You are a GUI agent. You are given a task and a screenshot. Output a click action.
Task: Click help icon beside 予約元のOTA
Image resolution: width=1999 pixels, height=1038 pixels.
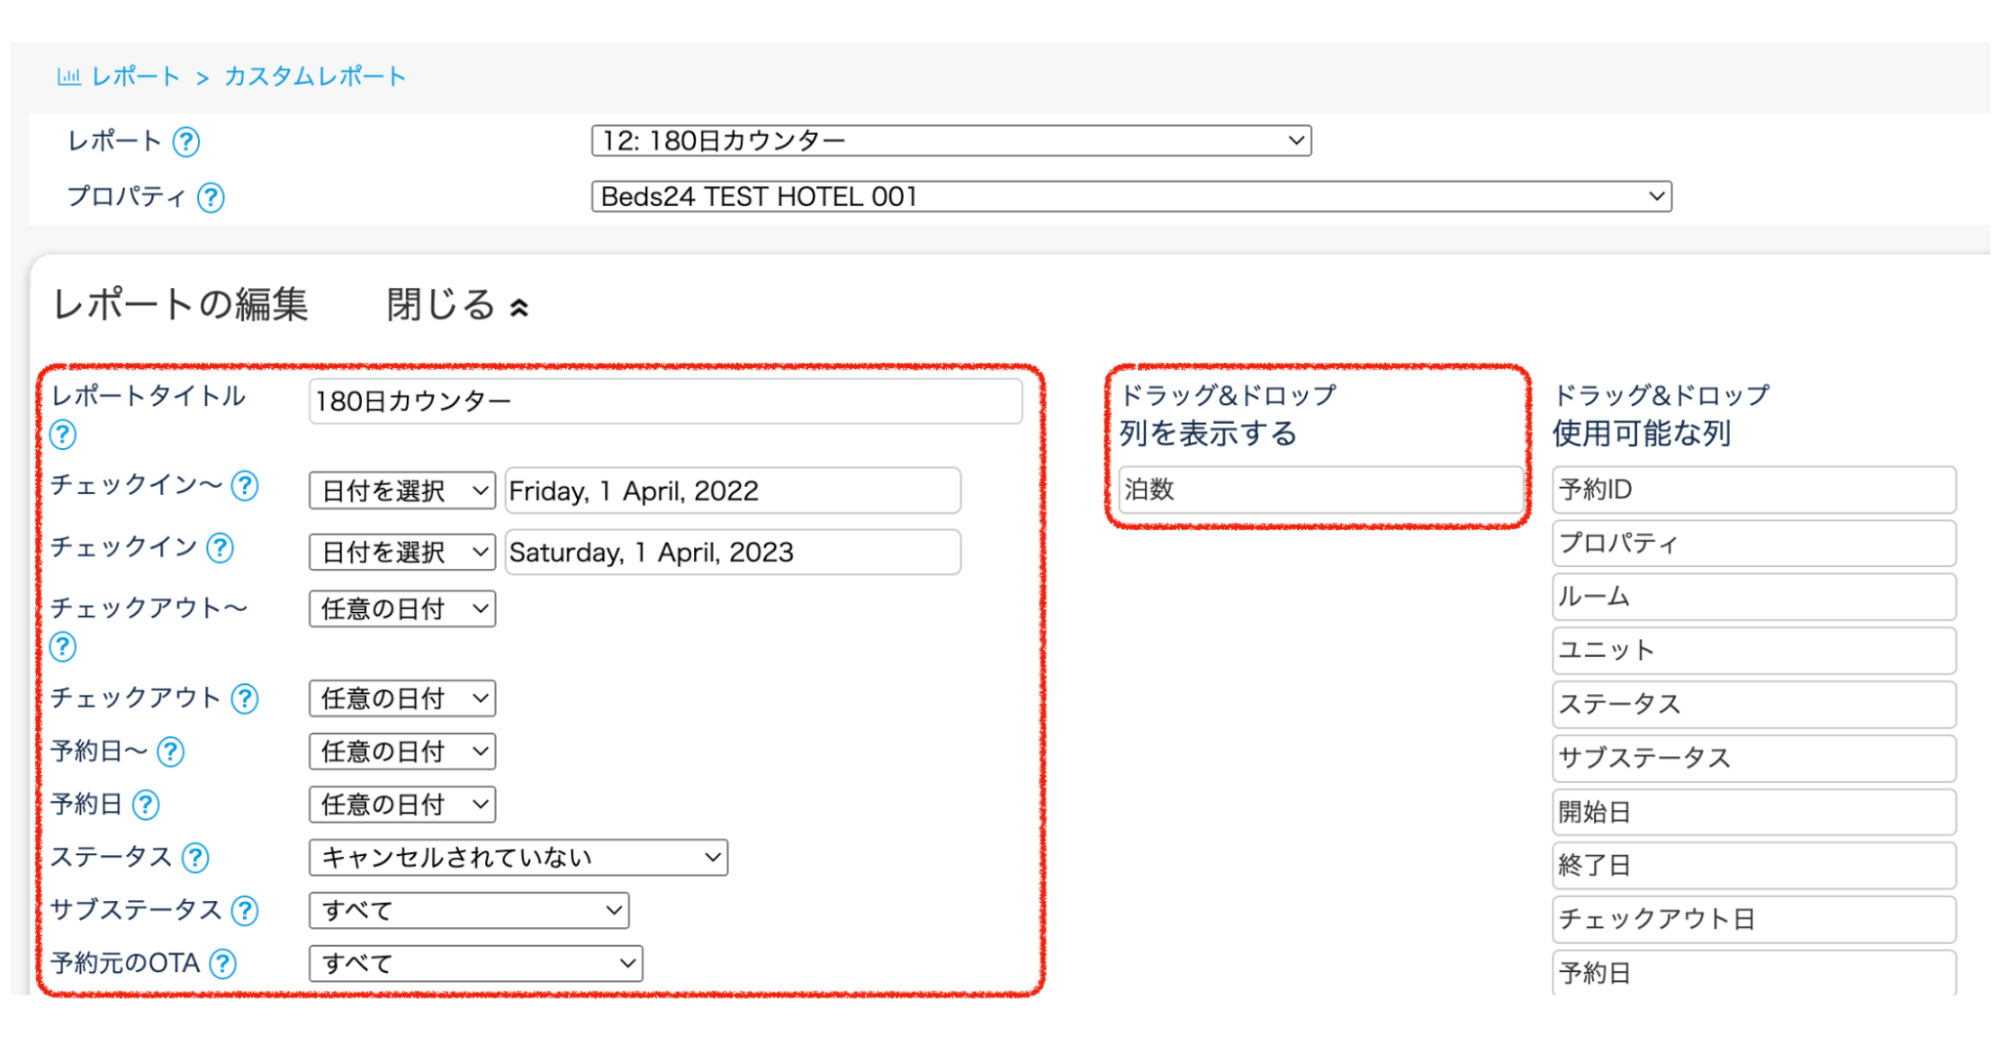point(223,964)
